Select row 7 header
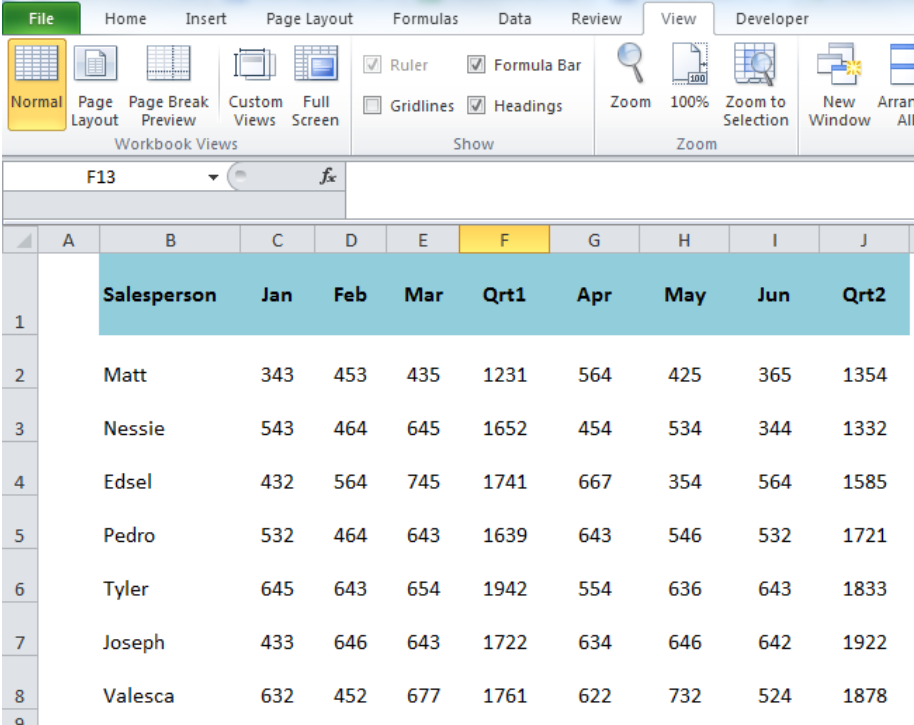This screenshot has height=725, width=914. tap(20, 629)
